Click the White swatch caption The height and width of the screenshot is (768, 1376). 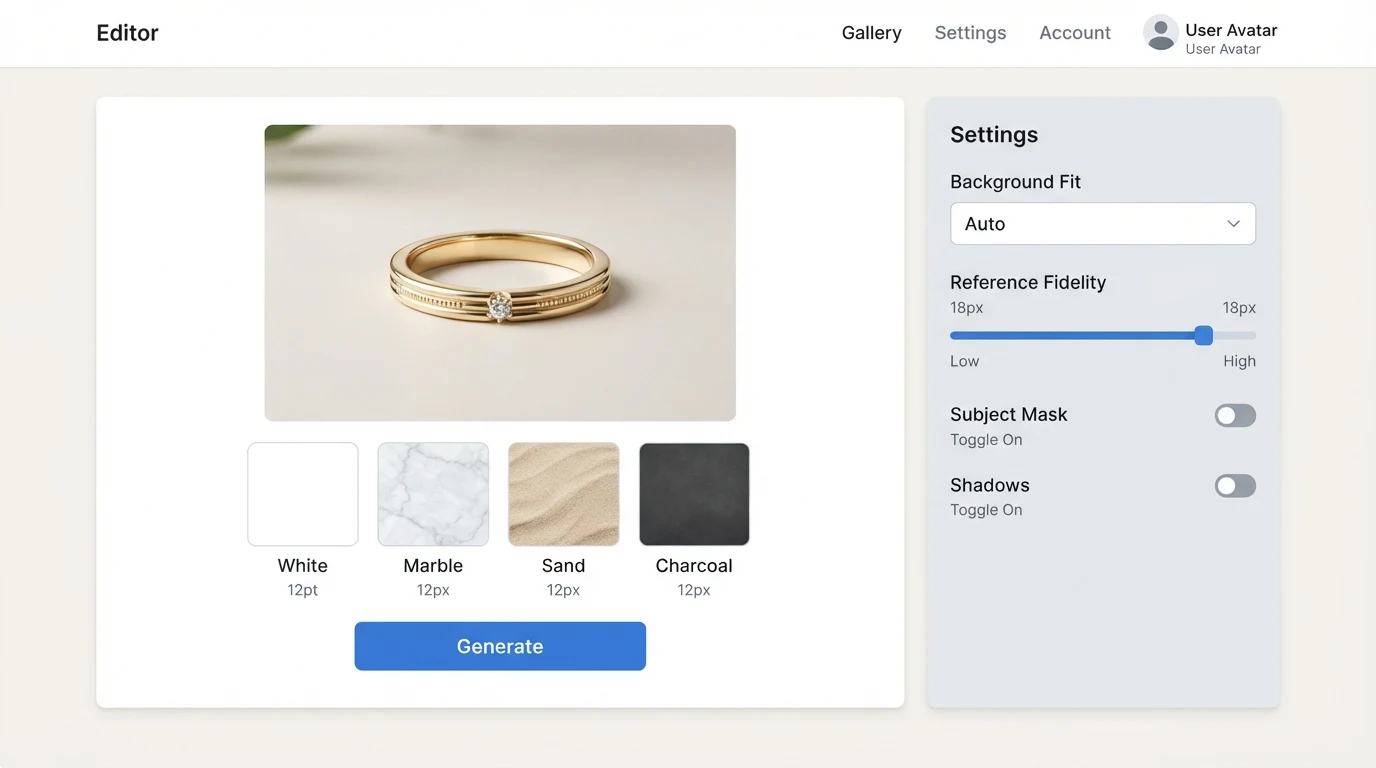click(303, 566)
